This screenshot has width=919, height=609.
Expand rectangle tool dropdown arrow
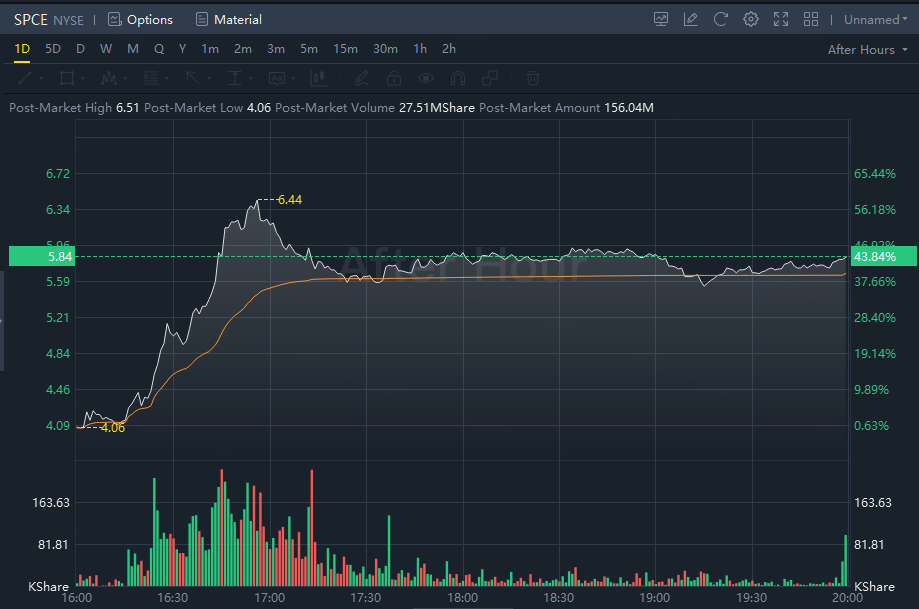click(x=83, y=79)
